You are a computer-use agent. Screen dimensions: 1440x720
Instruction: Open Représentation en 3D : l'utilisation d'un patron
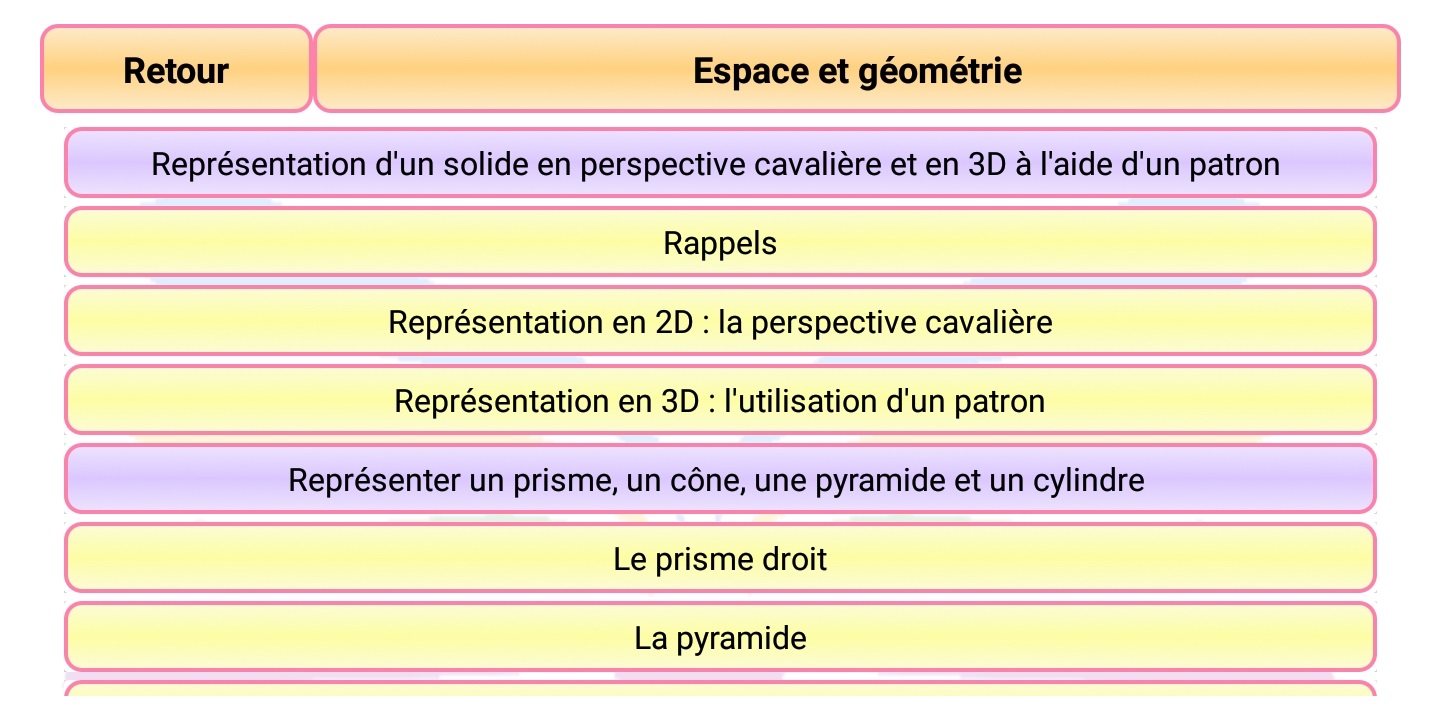[x=720, y=400]
